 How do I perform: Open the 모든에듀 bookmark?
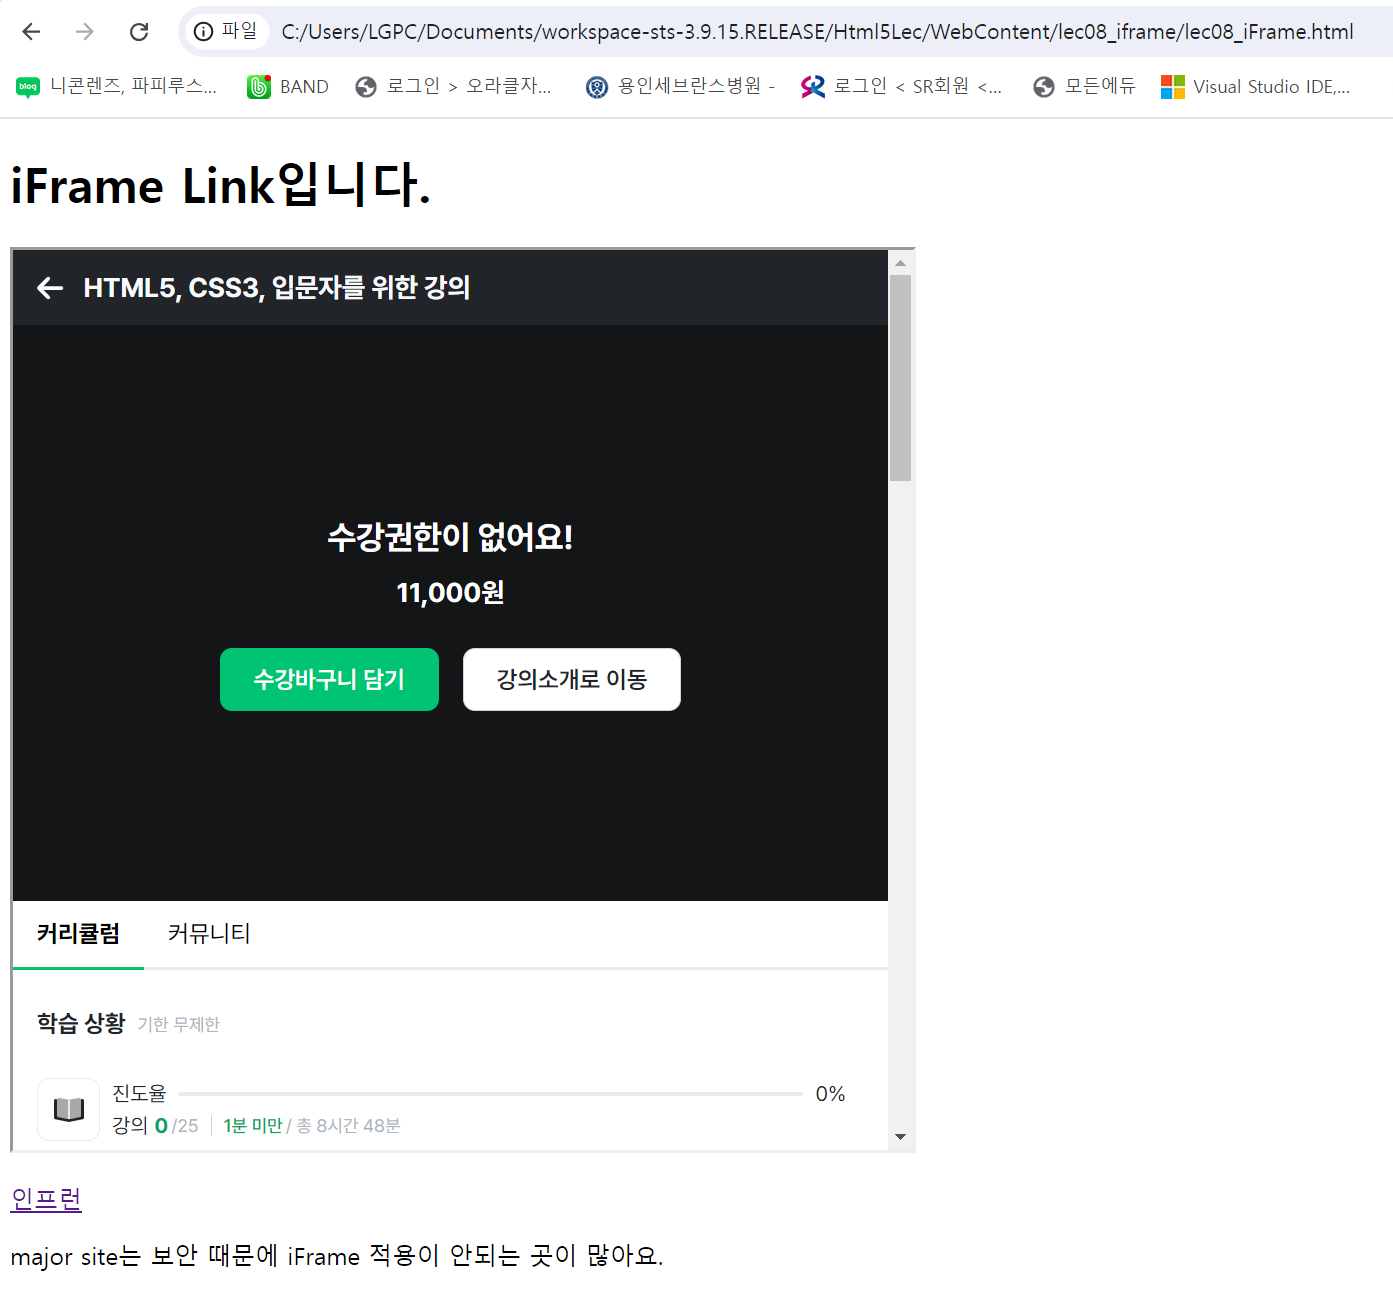[1084, 87]
